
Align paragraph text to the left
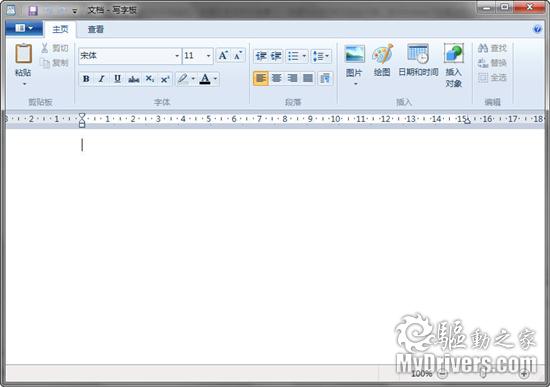(x=261, y=78)
